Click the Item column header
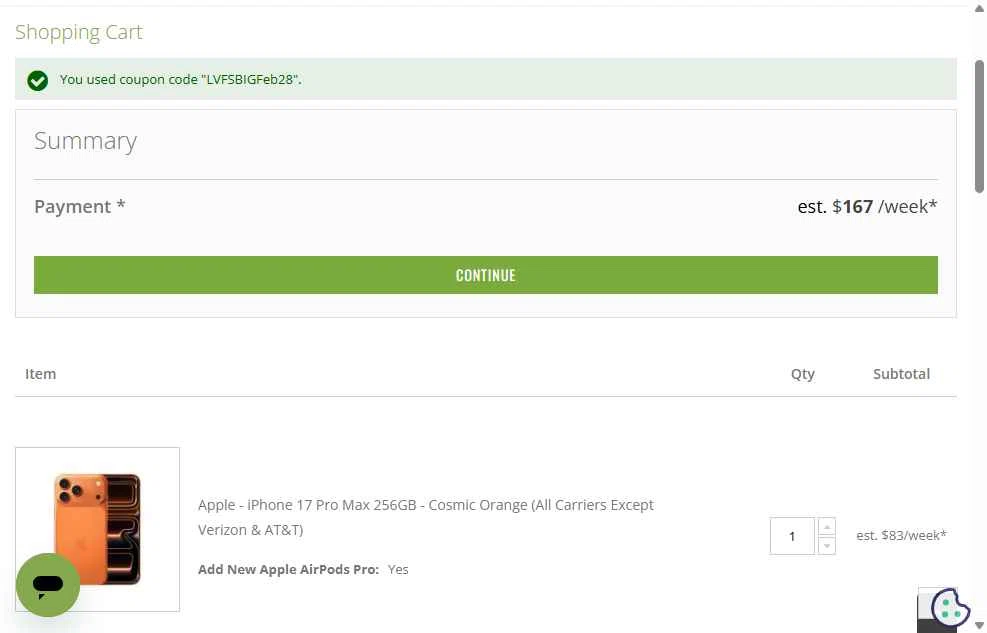The image size is (987, 633). tap(40, 374)
